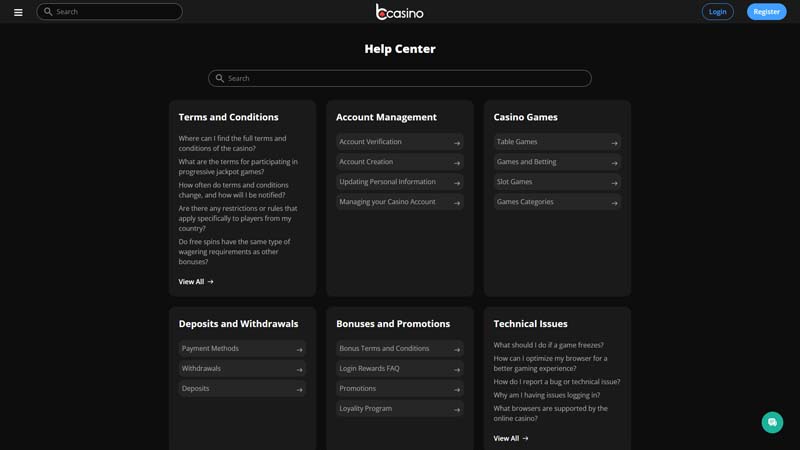Click arrow next to Table Games
This screenshot has height=450, width=800.
(x=614, y=143)
